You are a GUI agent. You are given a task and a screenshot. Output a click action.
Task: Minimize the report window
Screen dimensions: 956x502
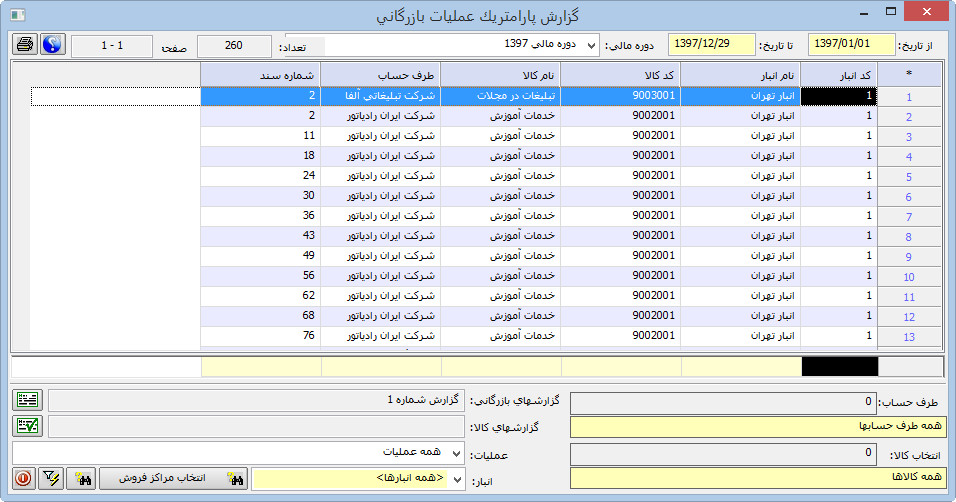(x=864, y=12)
